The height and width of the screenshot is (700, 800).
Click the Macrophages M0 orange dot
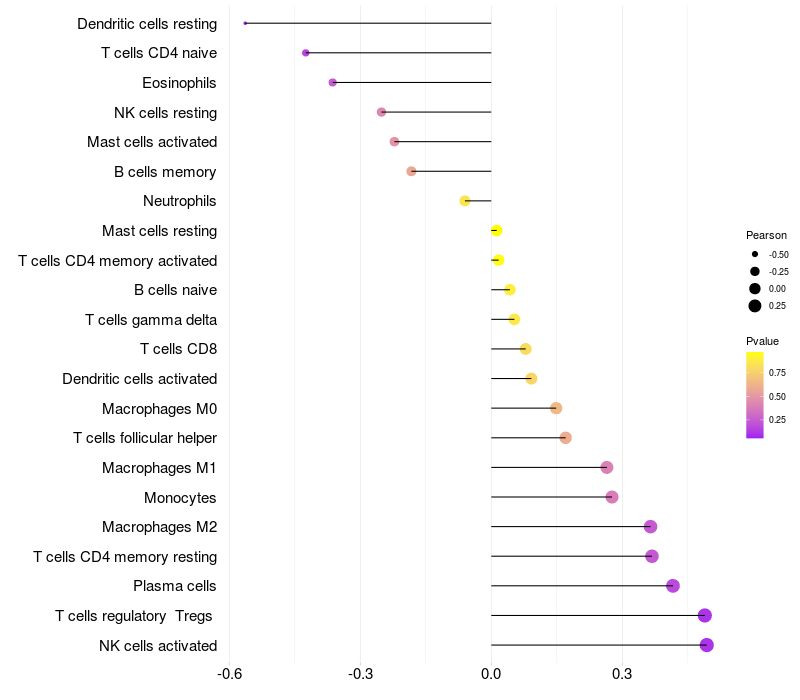(556, 408)
